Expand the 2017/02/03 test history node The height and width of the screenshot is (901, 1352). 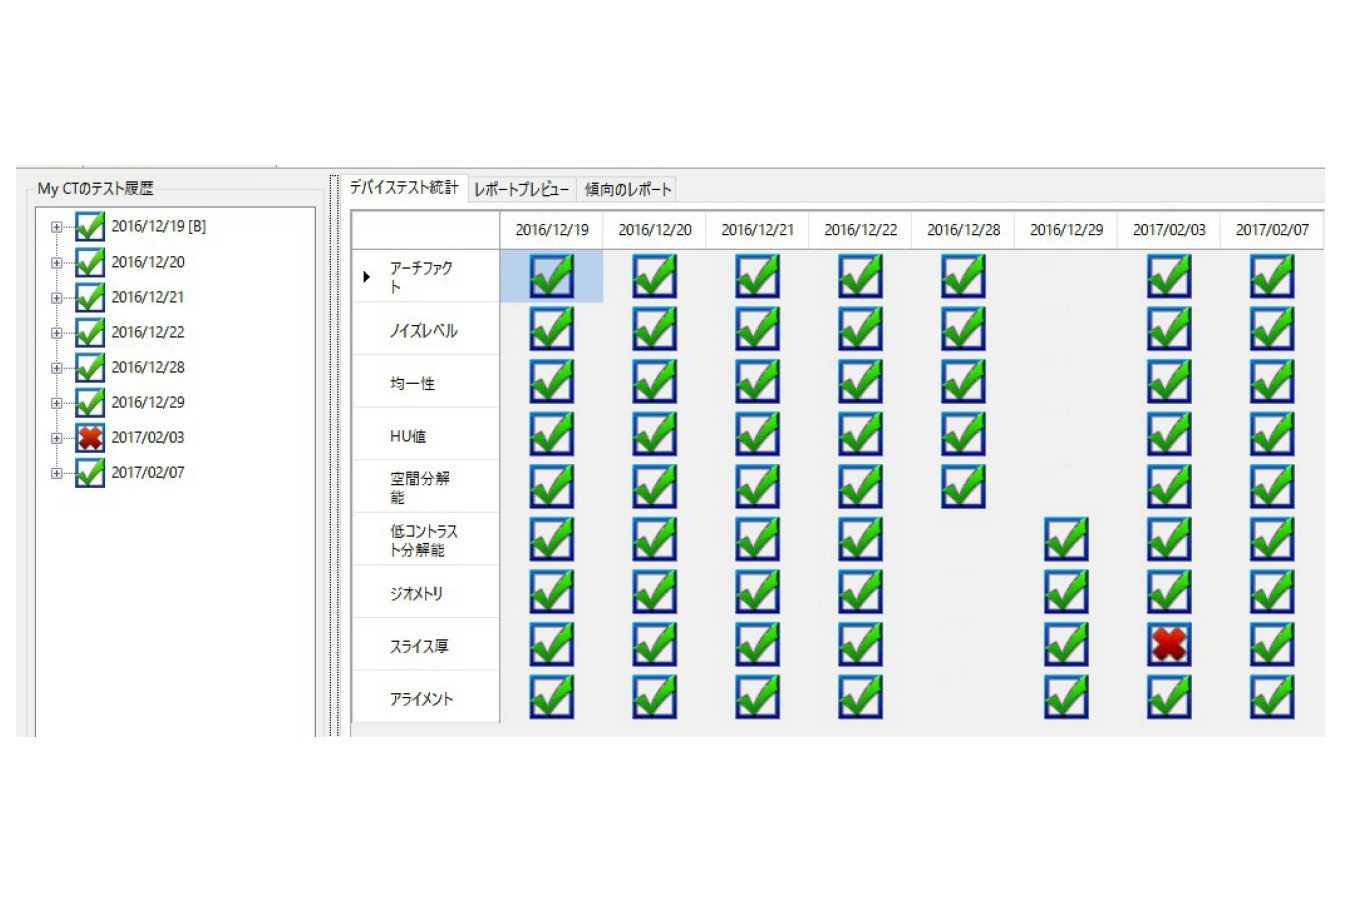[57, 438]
